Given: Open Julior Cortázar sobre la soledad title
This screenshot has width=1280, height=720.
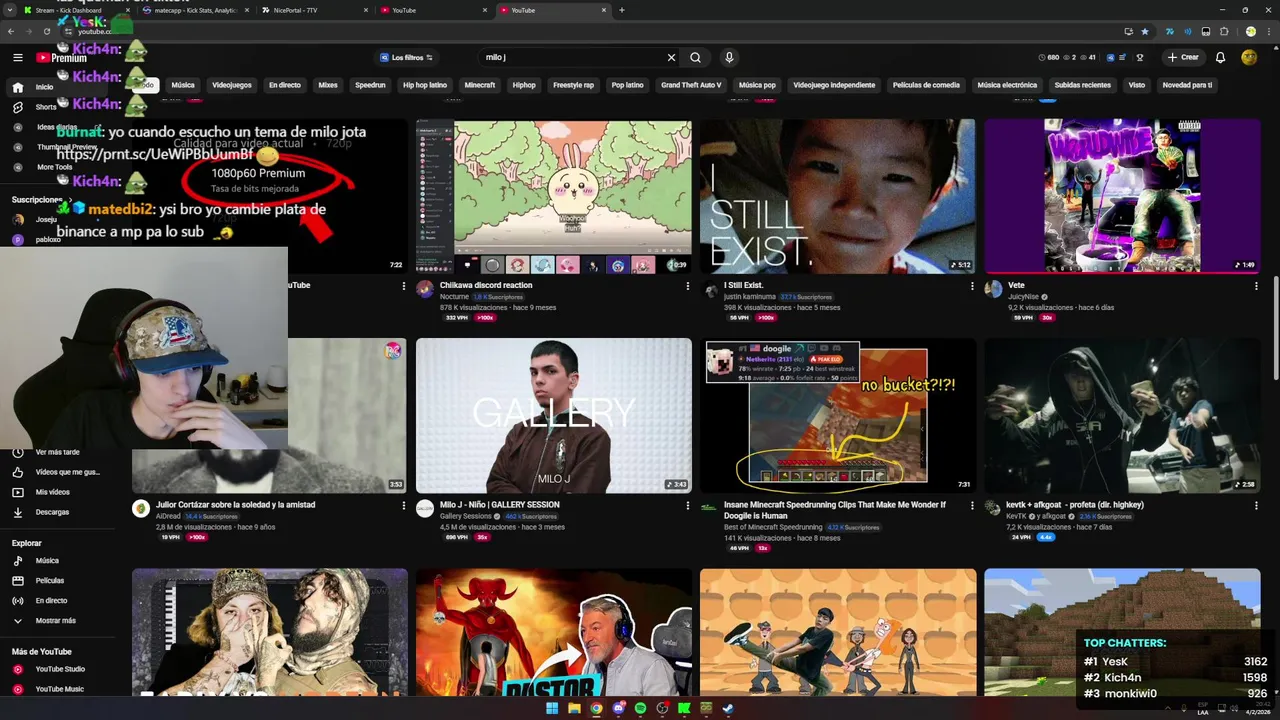Looking at the screenshot, I should click(235, 505).
